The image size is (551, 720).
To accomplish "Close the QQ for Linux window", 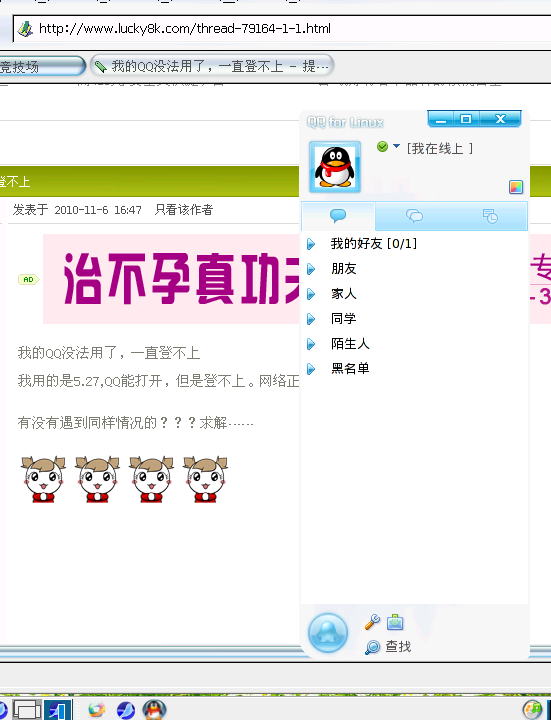I will [x=500, y=119].
